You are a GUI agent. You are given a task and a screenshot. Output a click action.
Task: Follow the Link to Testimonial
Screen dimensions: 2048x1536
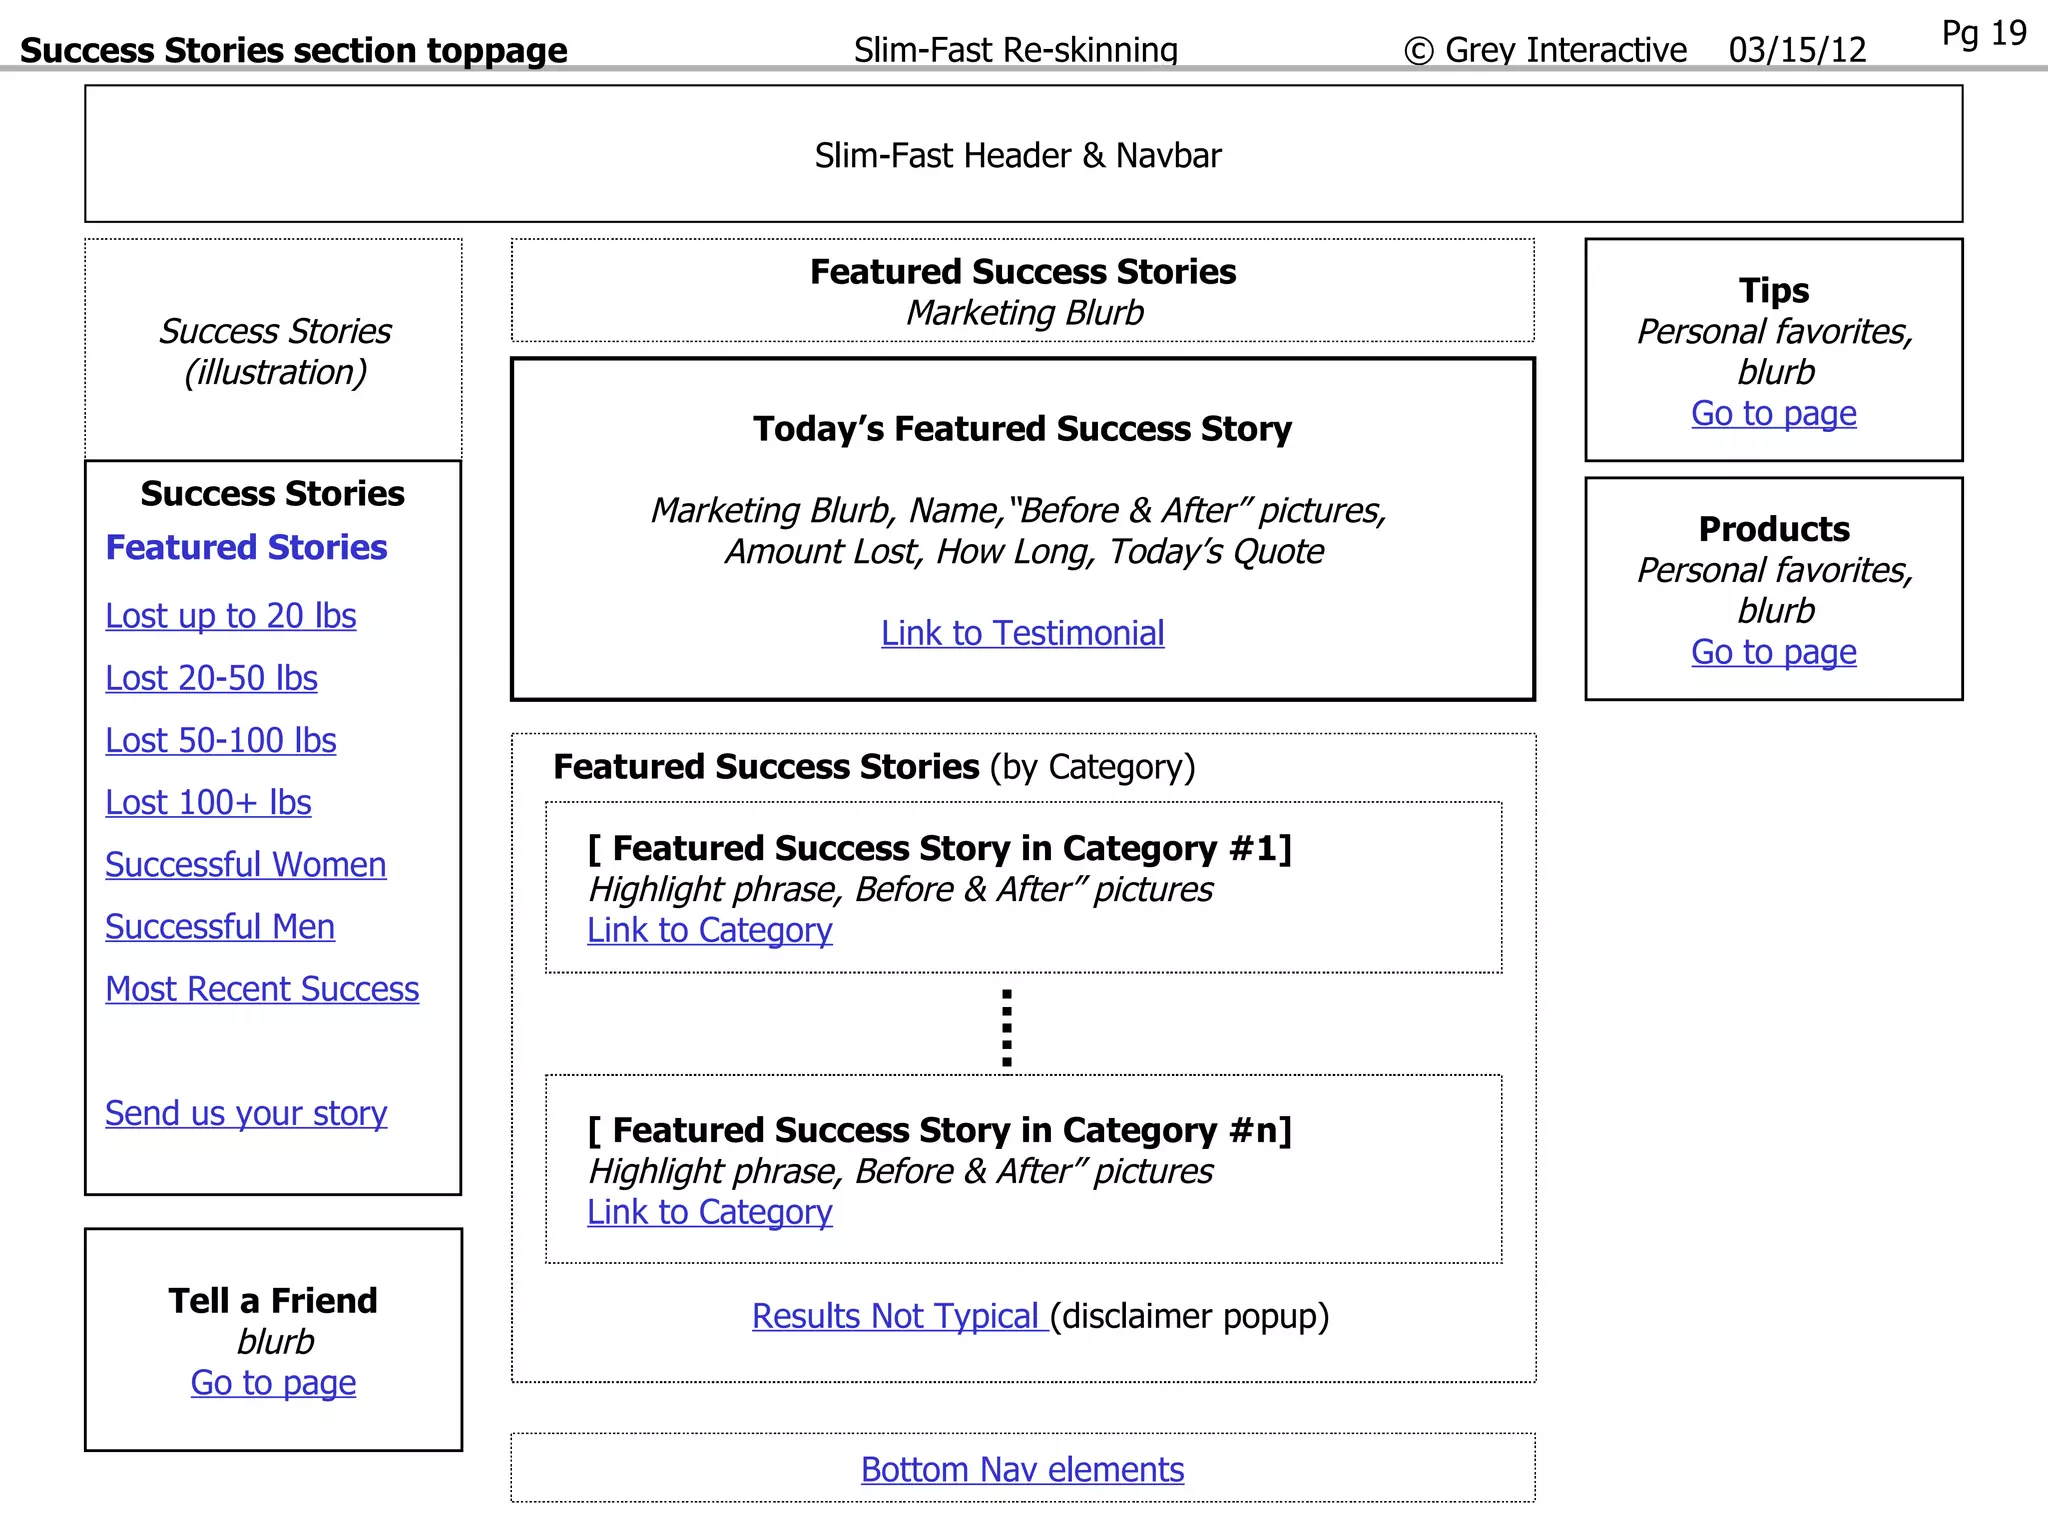pos(1022,633)
